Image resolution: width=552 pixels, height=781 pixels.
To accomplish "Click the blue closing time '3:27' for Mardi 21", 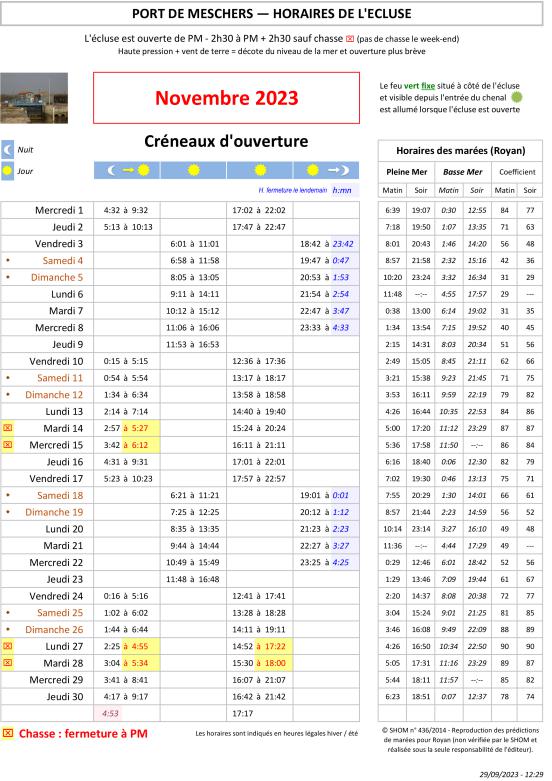I will coord(341,546).
